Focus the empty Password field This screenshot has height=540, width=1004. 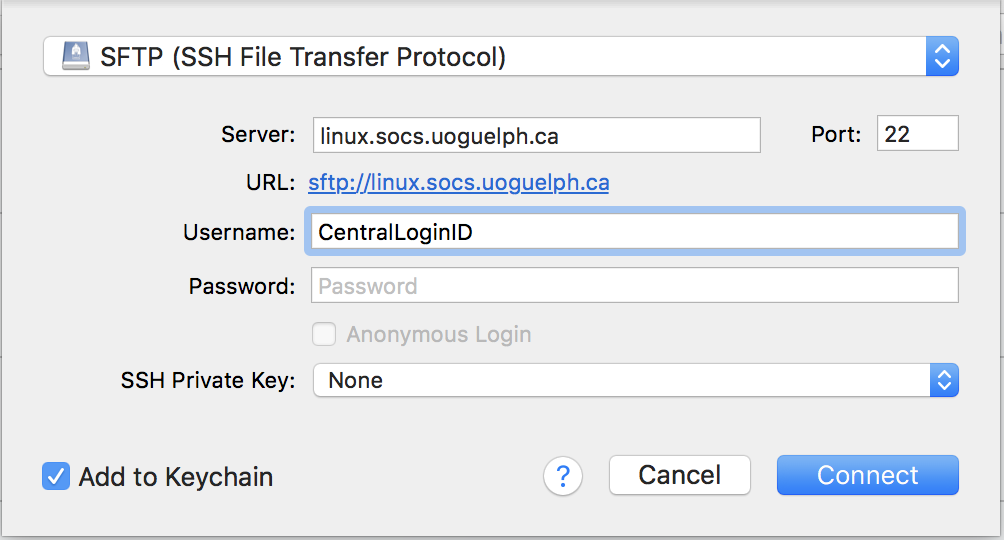635,286
